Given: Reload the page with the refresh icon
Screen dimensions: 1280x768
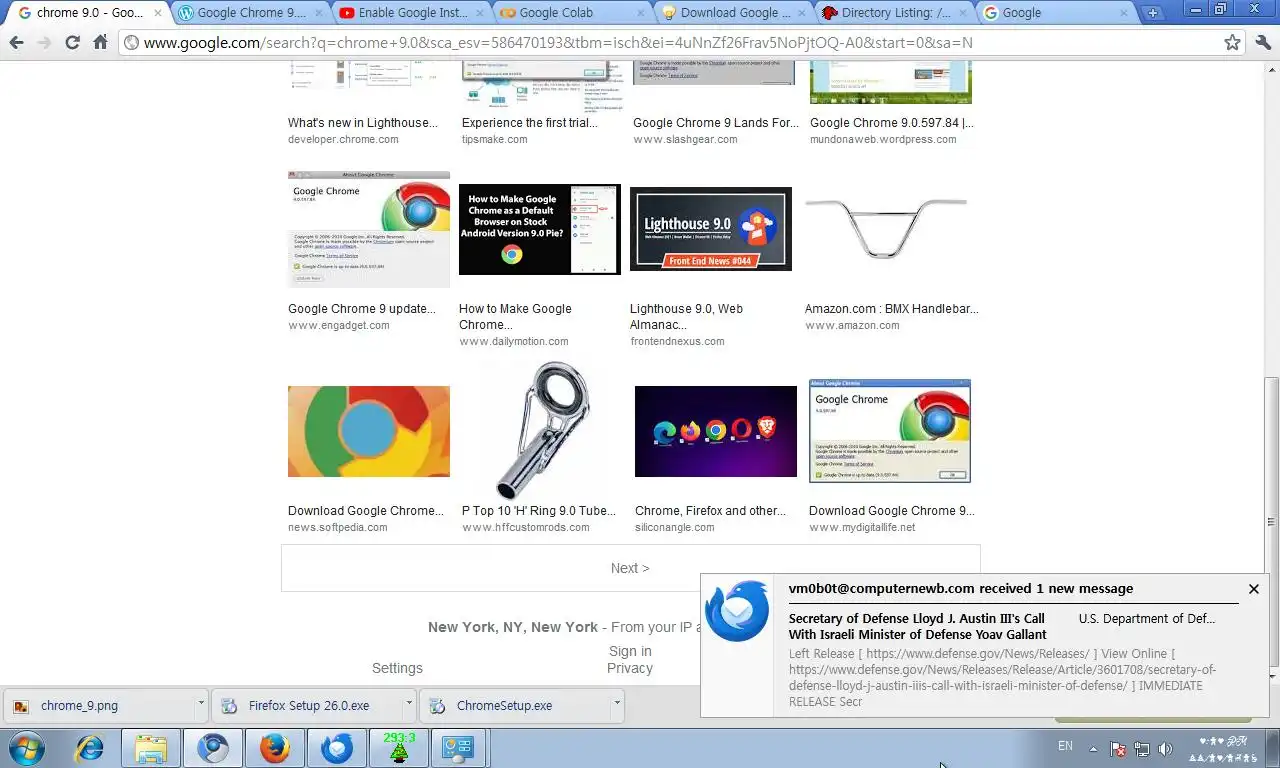Looking at the screenshot, I should pyautogui.click(x=72, y=43).
